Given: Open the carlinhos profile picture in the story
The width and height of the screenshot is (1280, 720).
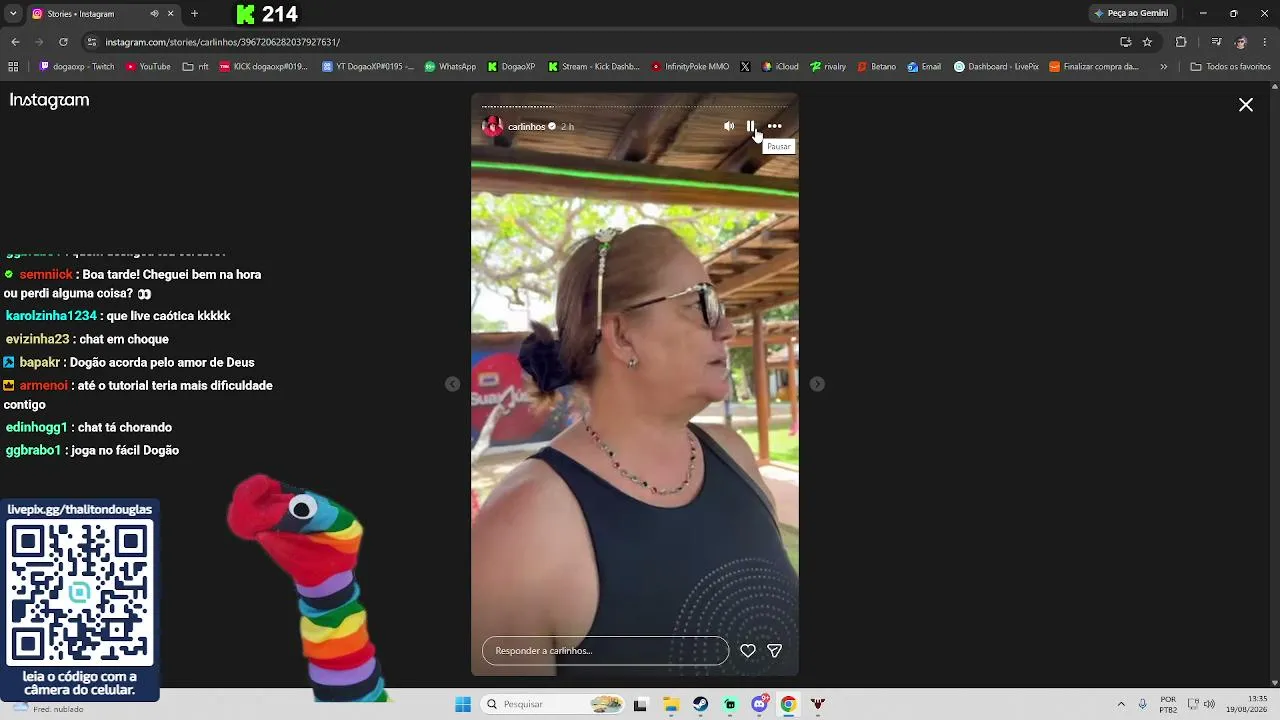Looking at the screenshot, I should pyautogui.click(x=493, y=127).
